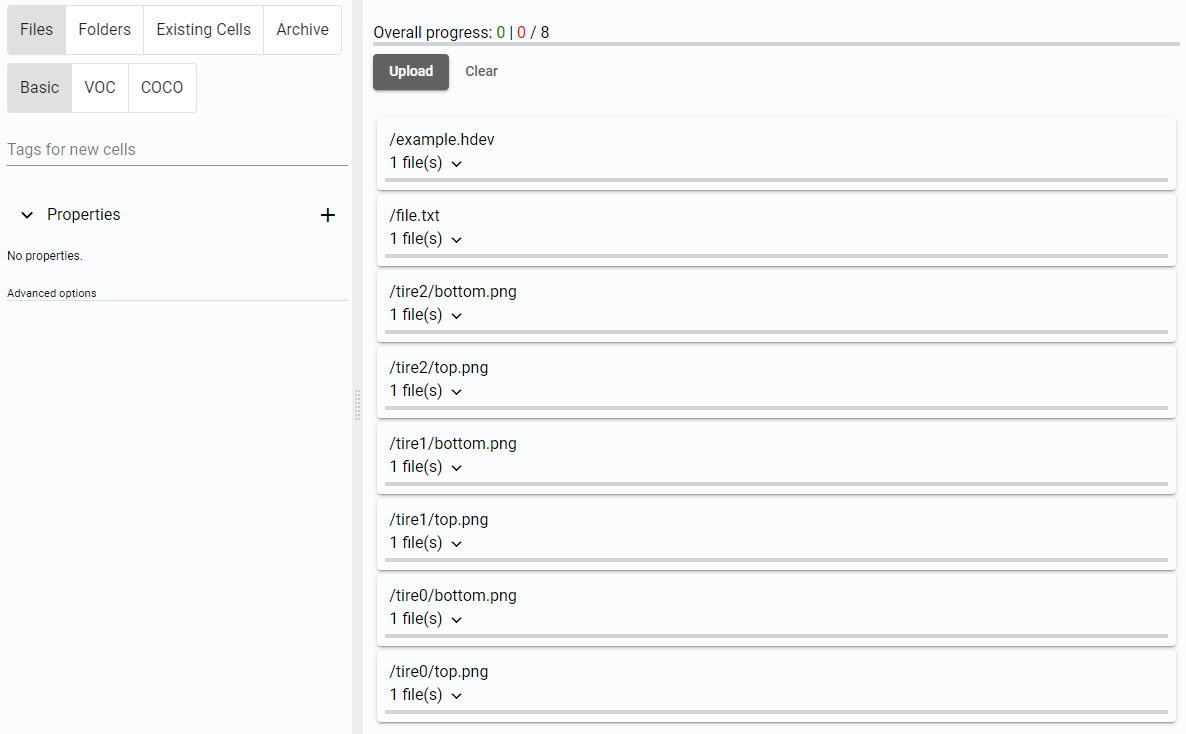Expand the chevron beside /tire0/bottom.png
Viewport: 1186px width, 734px height.
(456, 619)
